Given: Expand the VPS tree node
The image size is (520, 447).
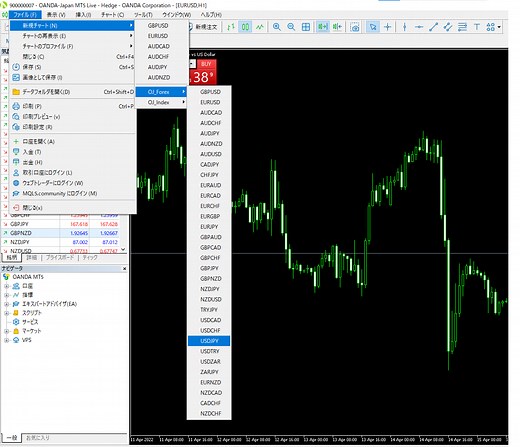Looking at the screenshot, I should 6,340.
